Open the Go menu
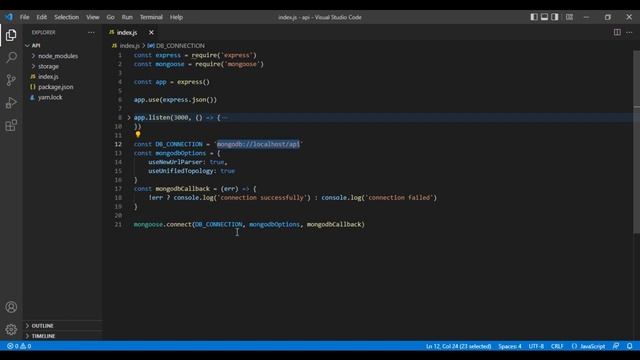The width and height of the screenshot is (640, 360). tap(111, 17)
